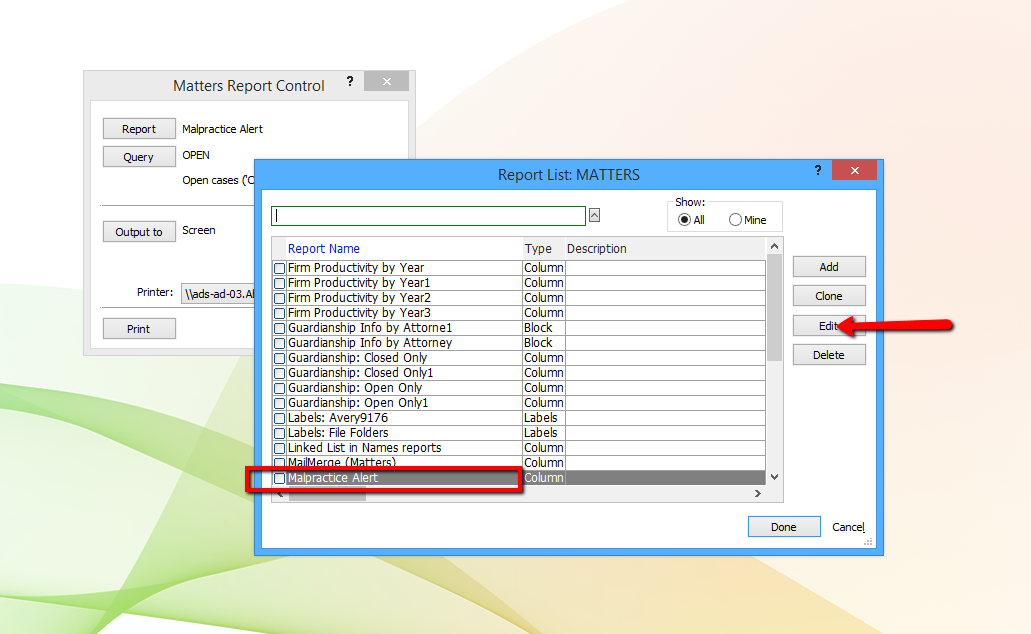Check the box for Guardianship: Closed Only

coord(279,358)
